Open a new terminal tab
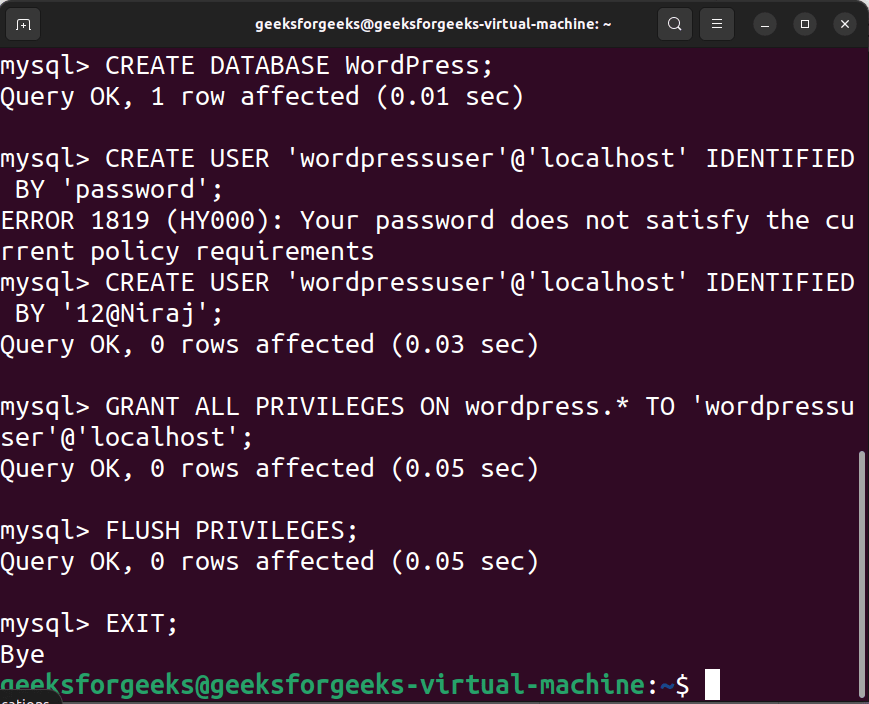Image resolution: width=869 pixels, height=704 pixels. click(x=24, y=23)
